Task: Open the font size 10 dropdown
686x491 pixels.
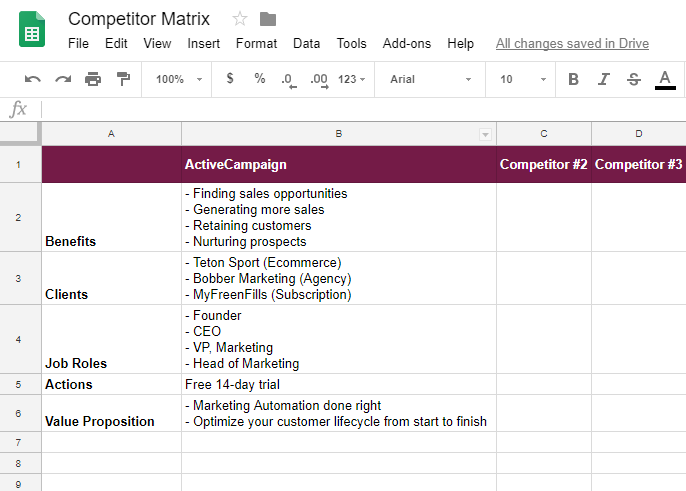Action: (x=522, y=79)
